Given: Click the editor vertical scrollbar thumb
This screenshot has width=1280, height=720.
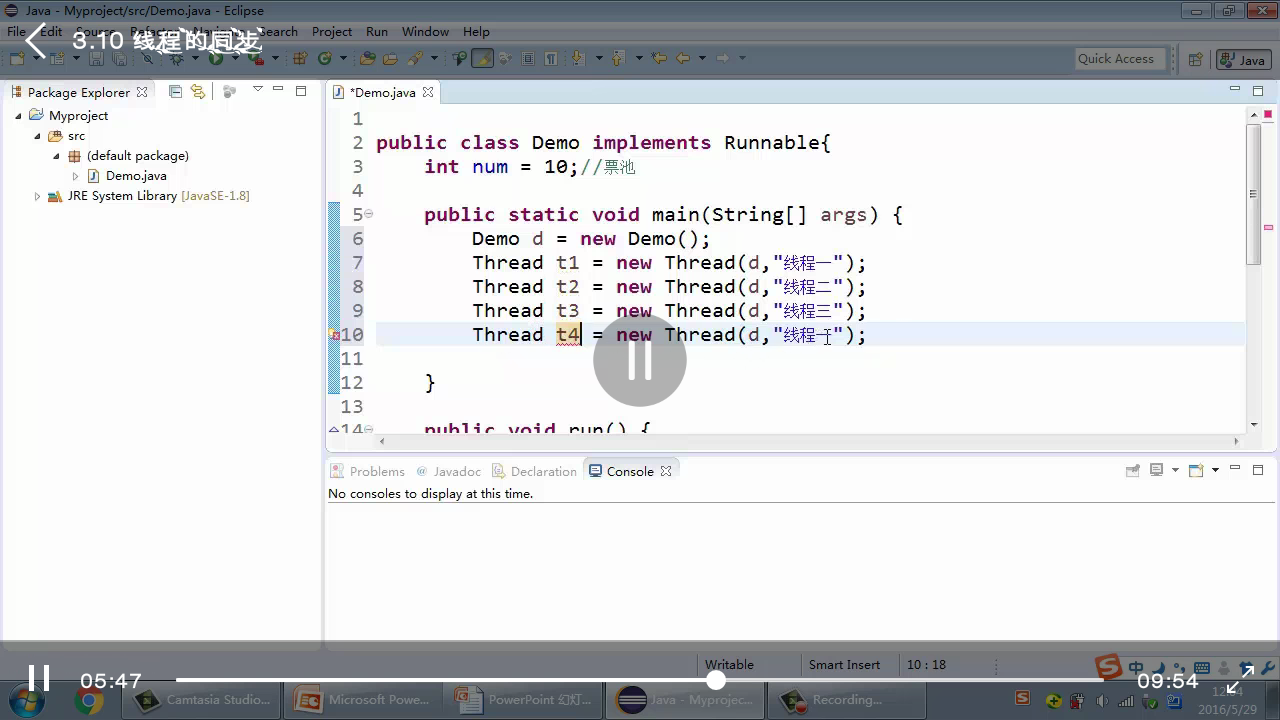Looking at the screenshot, I should pyautogui.click(x=1253, y=194).
